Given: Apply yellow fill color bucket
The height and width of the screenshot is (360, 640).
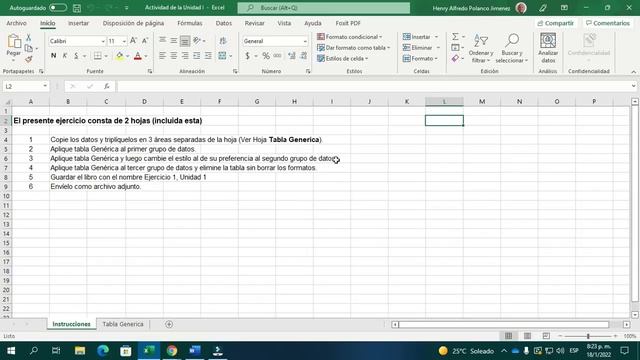Looking at the screenshot, I should (119, 56).
